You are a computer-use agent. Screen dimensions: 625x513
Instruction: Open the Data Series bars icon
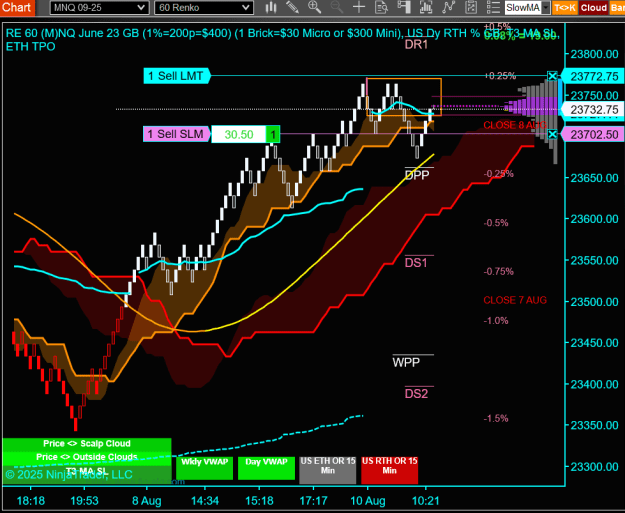coord(426,7)
